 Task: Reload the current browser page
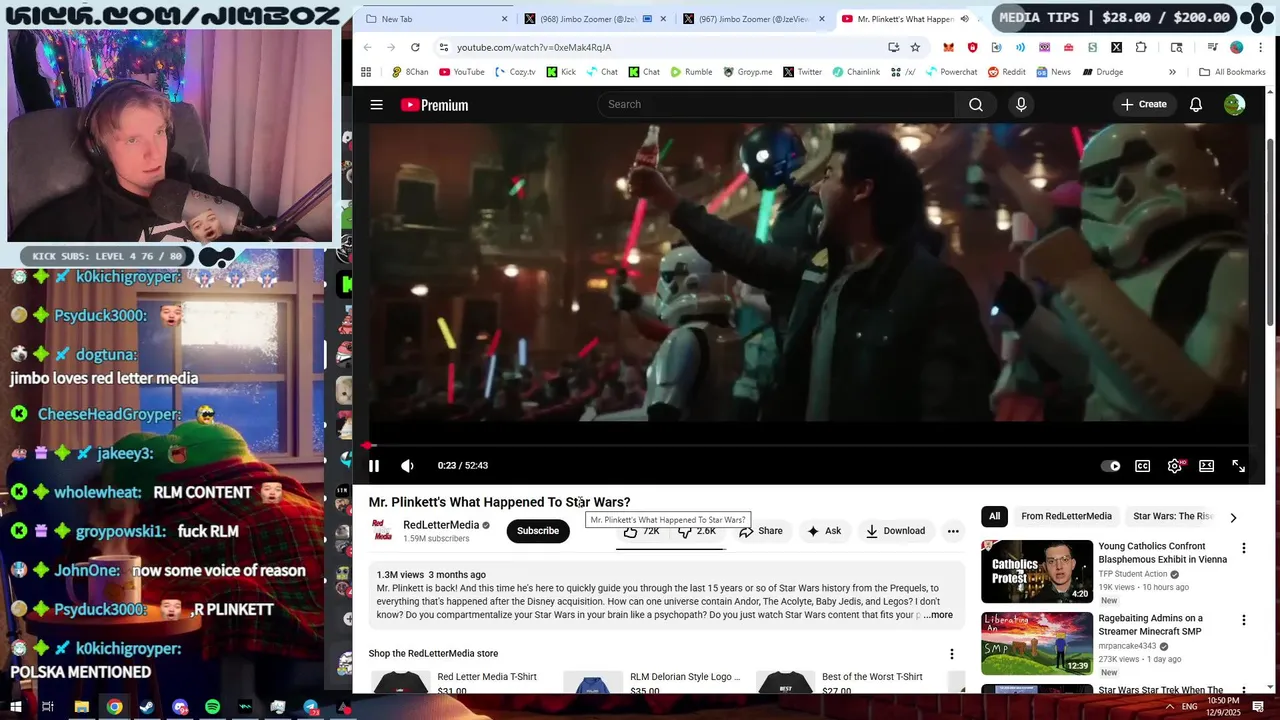click(x=415, y=47)
